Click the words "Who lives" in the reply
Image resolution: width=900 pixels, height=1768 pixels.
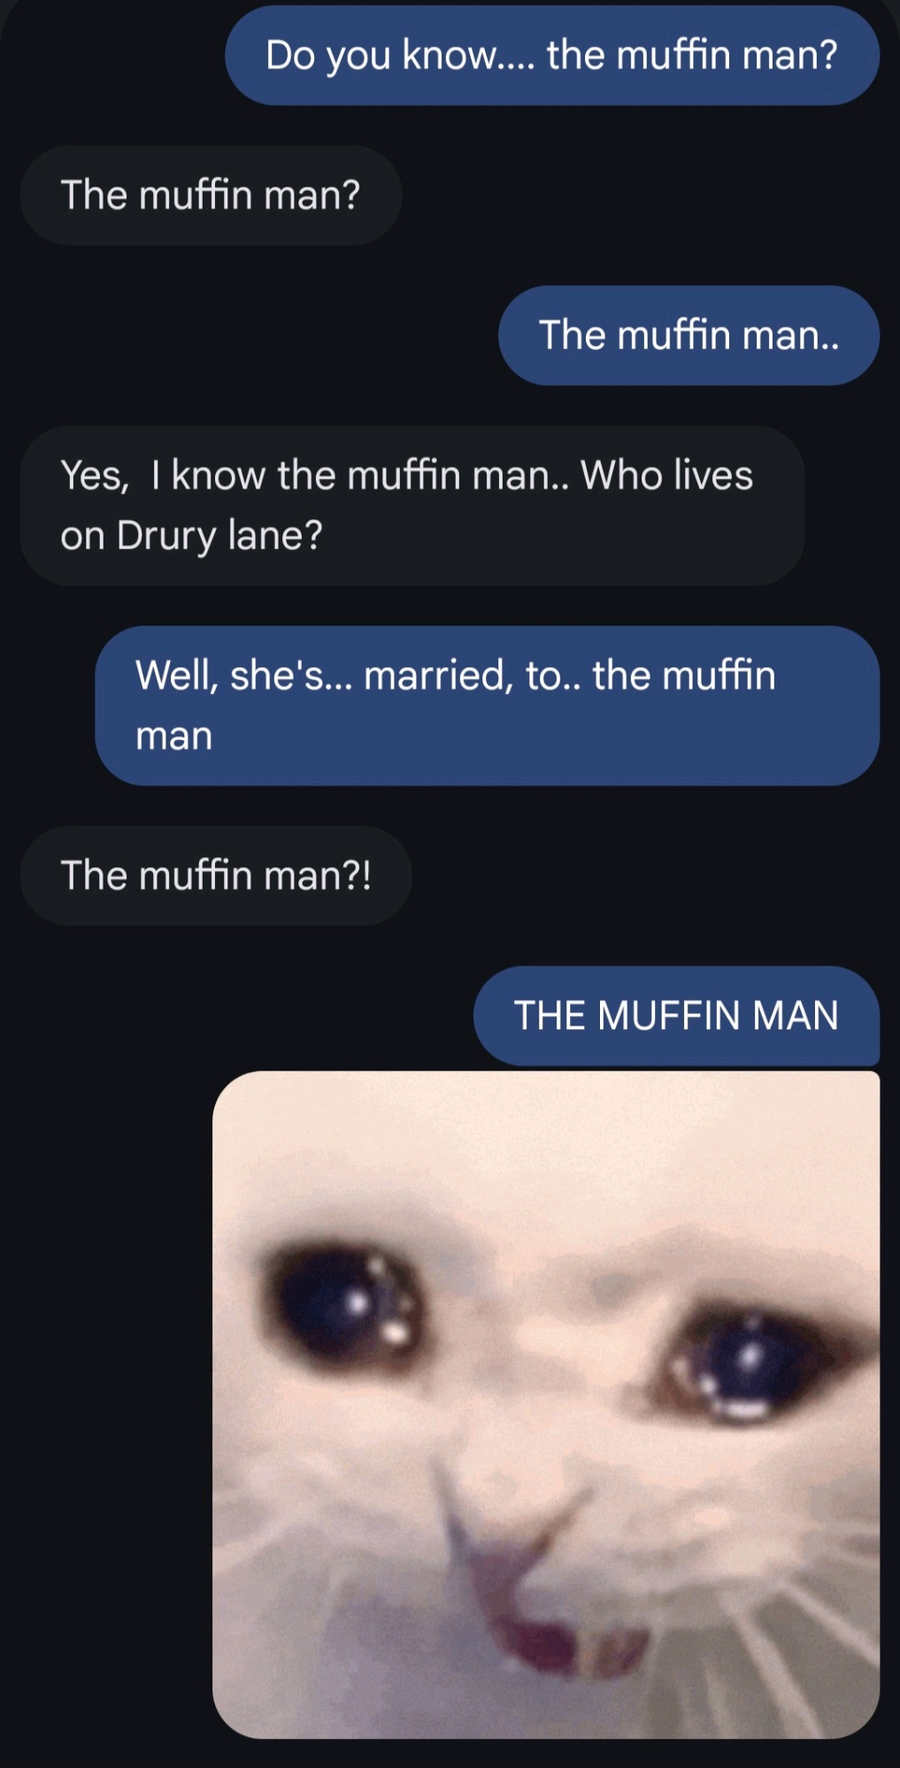(667, 475)
